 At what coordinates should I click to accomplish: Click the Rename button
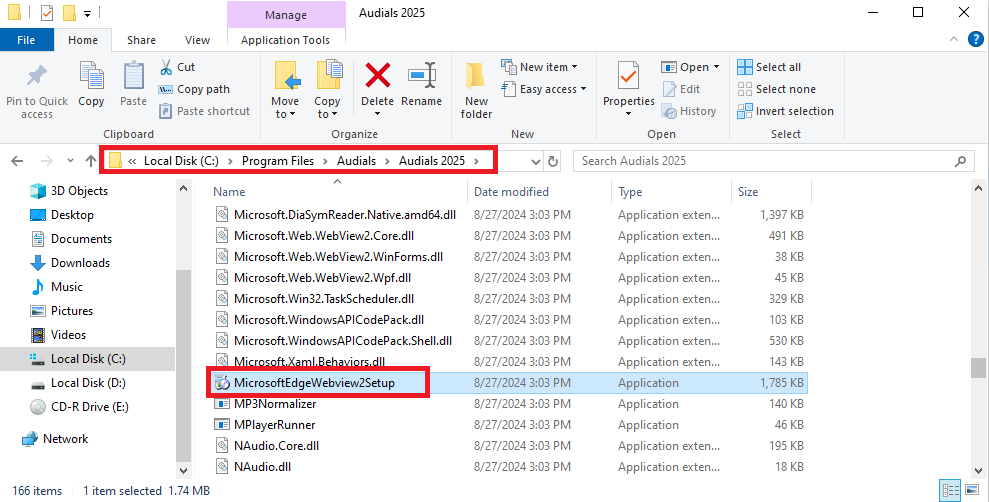pos(421,84)
